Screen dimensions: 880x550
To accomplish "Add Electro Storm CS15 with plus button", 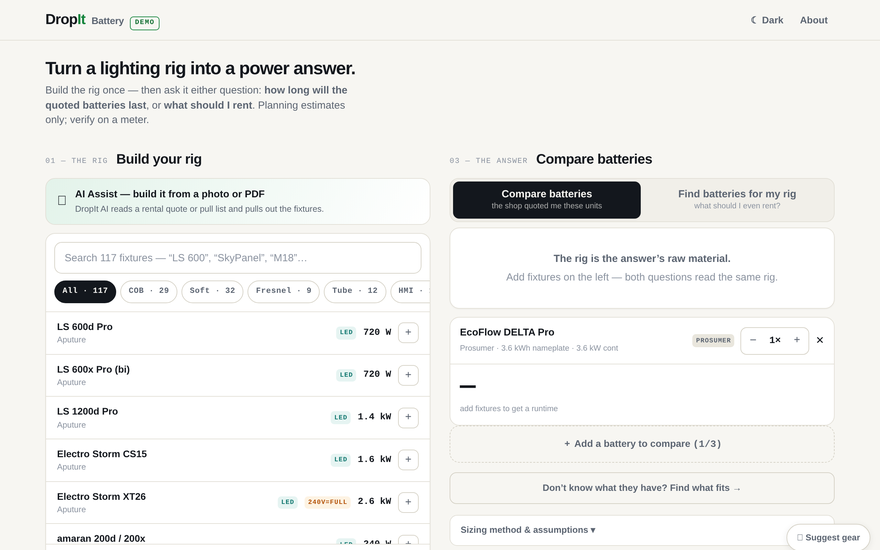I will point(408,460).
